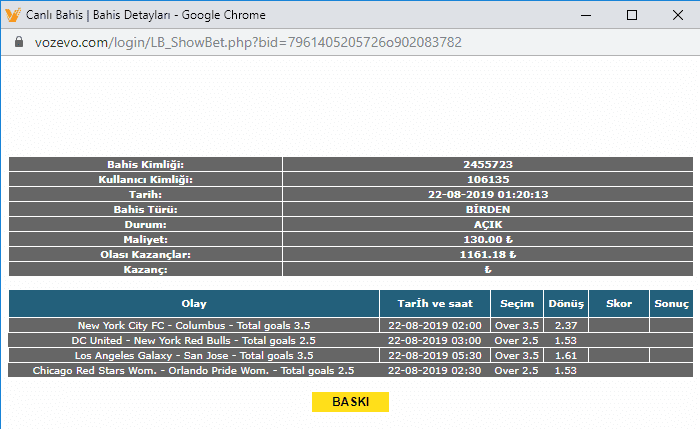Maximize the Chrome popup window
700x429 pixels.
[x=632, y=15]
